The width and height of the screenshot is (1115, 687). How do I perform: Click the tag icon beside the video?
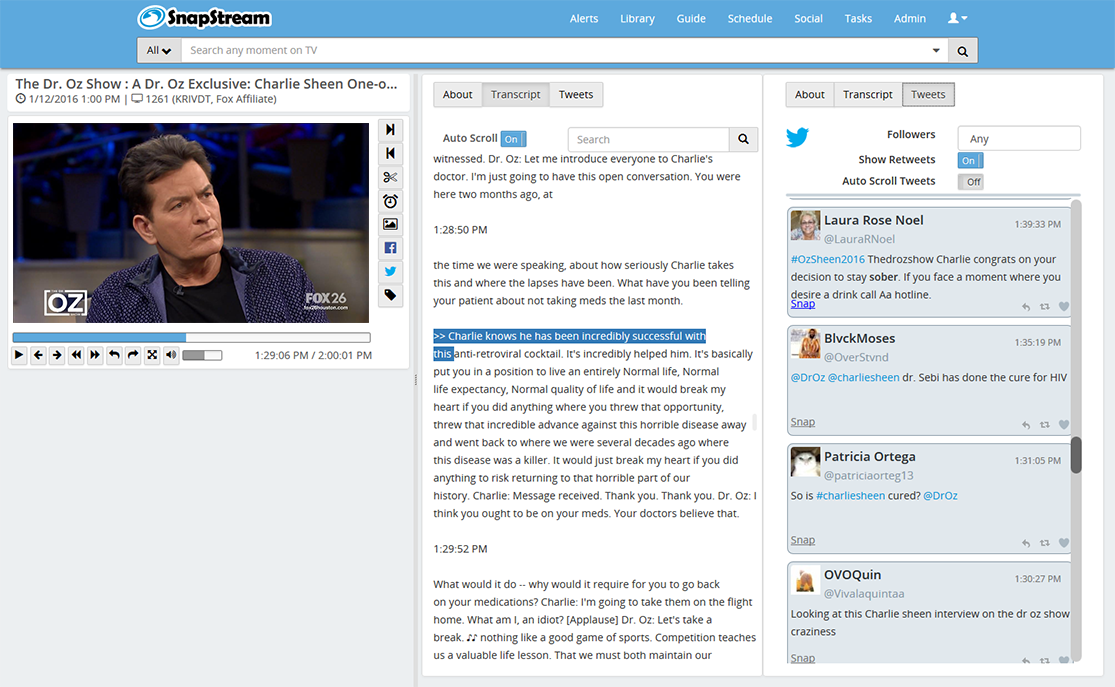pos(390,295)
